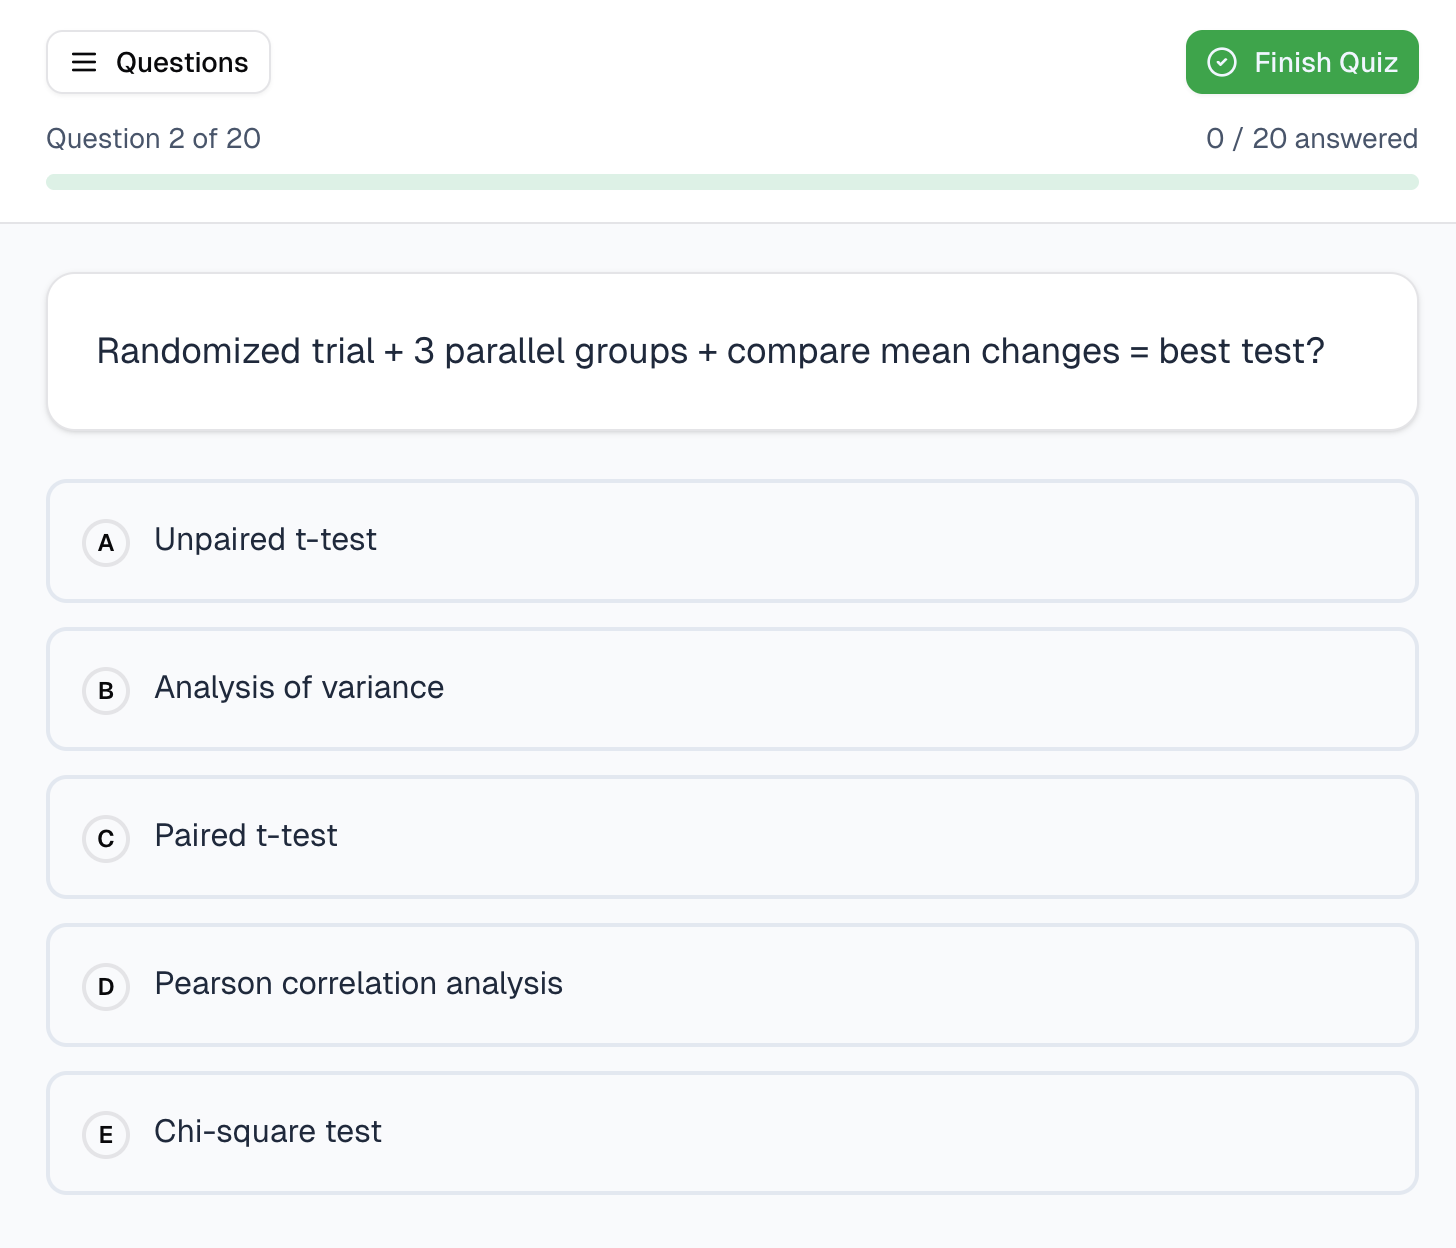
Task: Click the question text card
Action: click(x=732, y=351)
